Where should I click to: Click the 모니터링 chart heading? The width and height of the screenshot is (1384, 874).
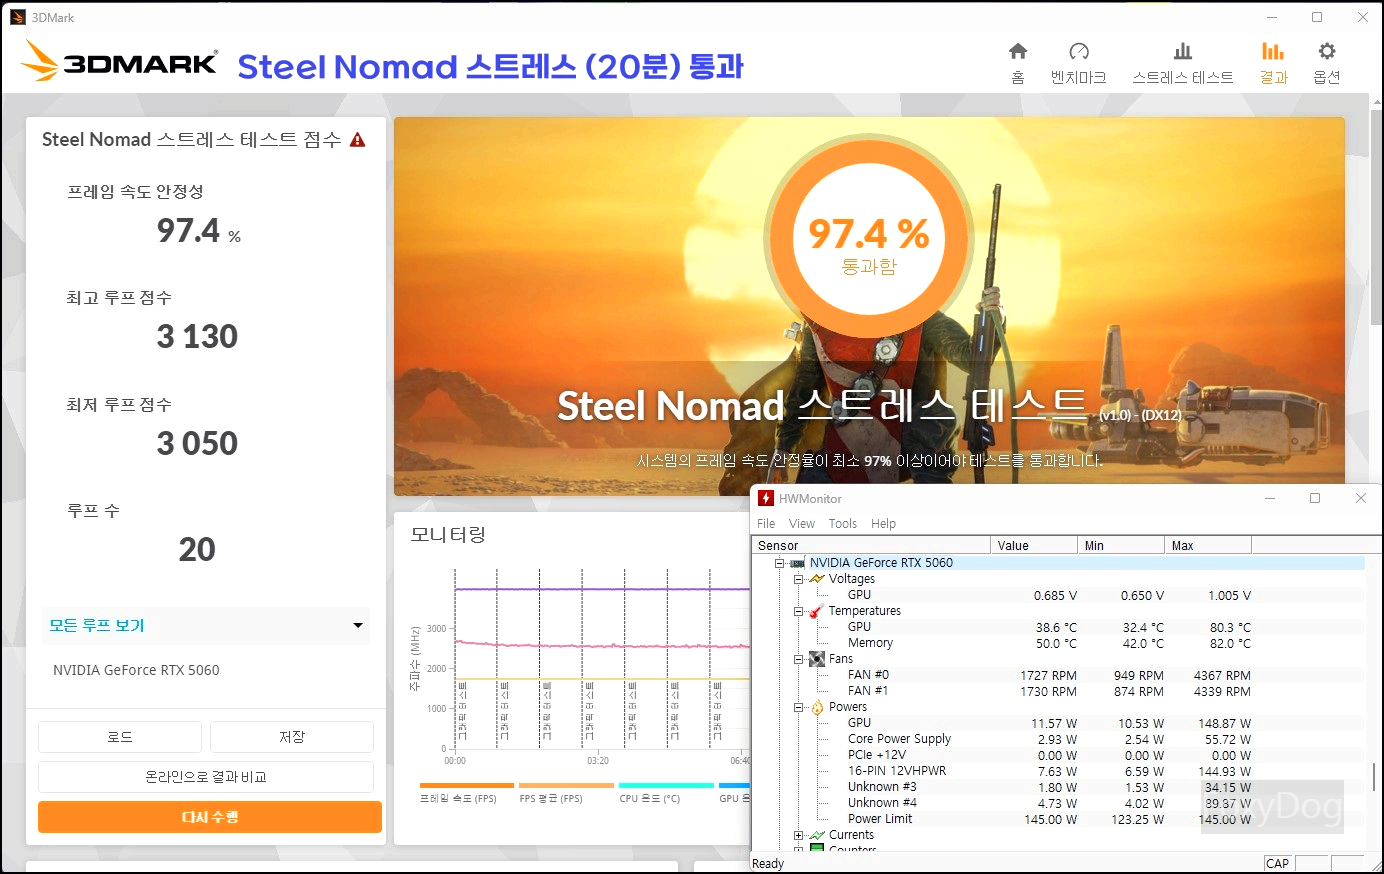(448, 535)
